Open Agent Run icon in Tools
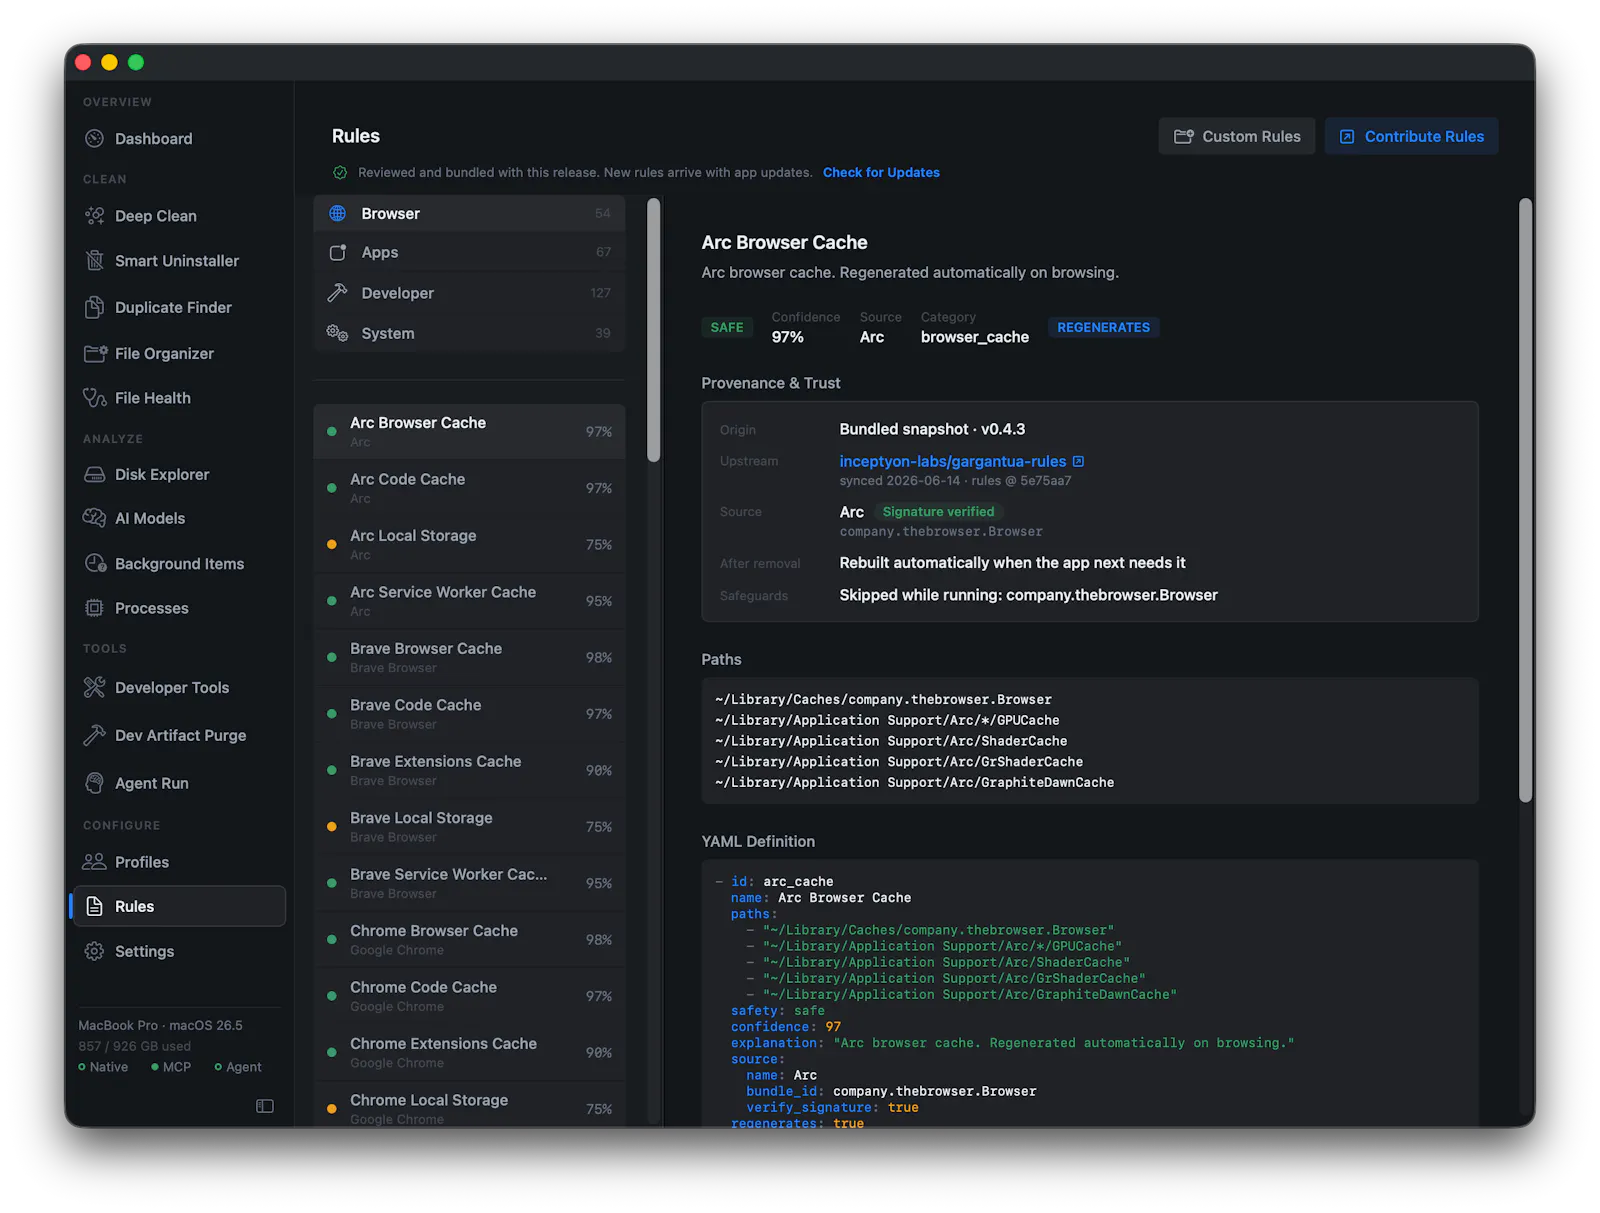Viewport: 1600px width, 1213px height. [x=95, y=783]
